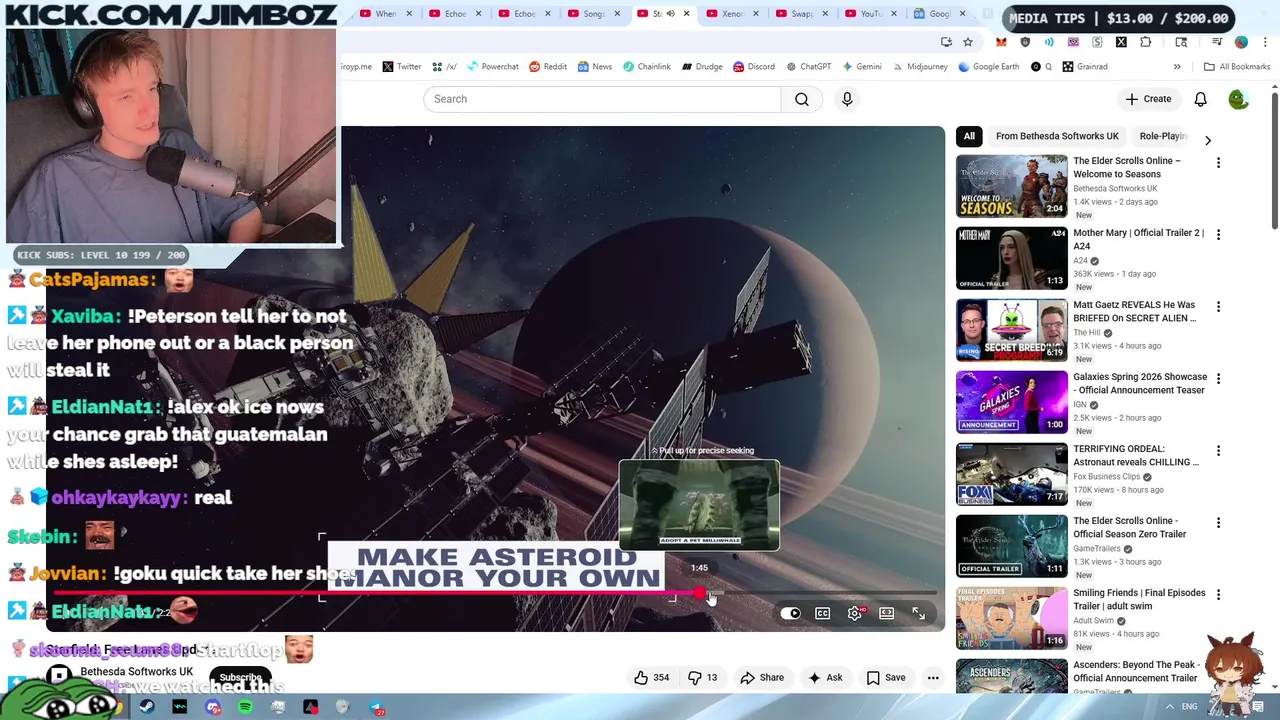
Task: Open the more actions ellipsis below video
Action: [x=933, y=678]
